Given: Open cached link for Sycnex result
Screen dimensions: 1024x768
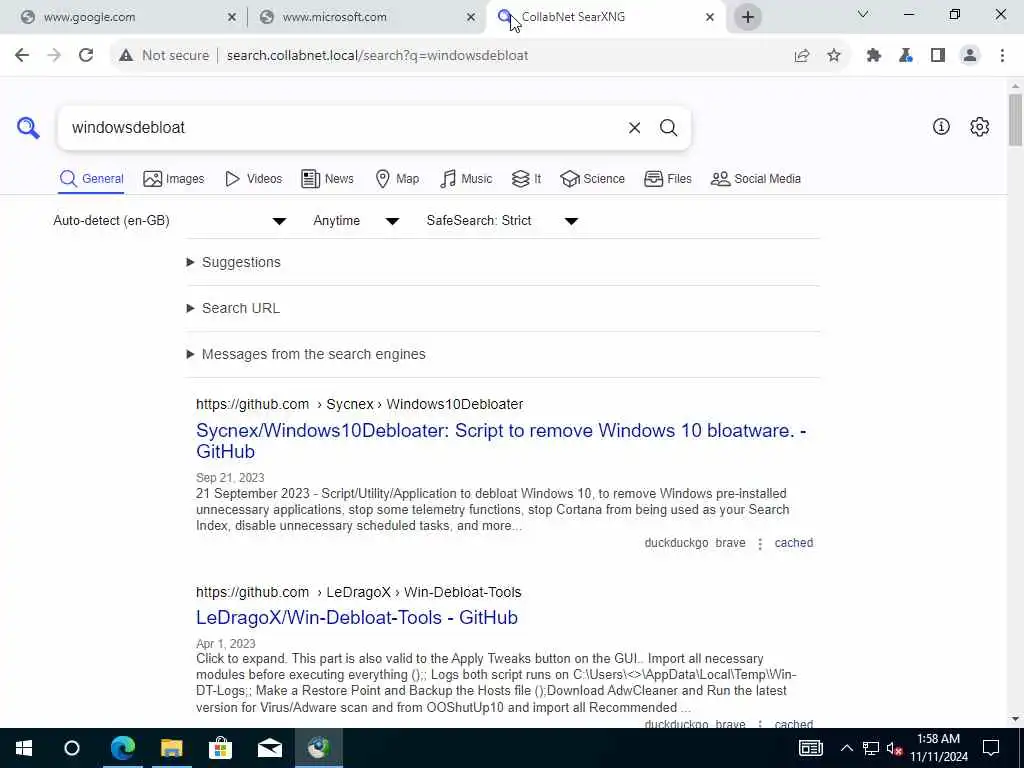Looking at the screenshot, I should click(793, 543).
